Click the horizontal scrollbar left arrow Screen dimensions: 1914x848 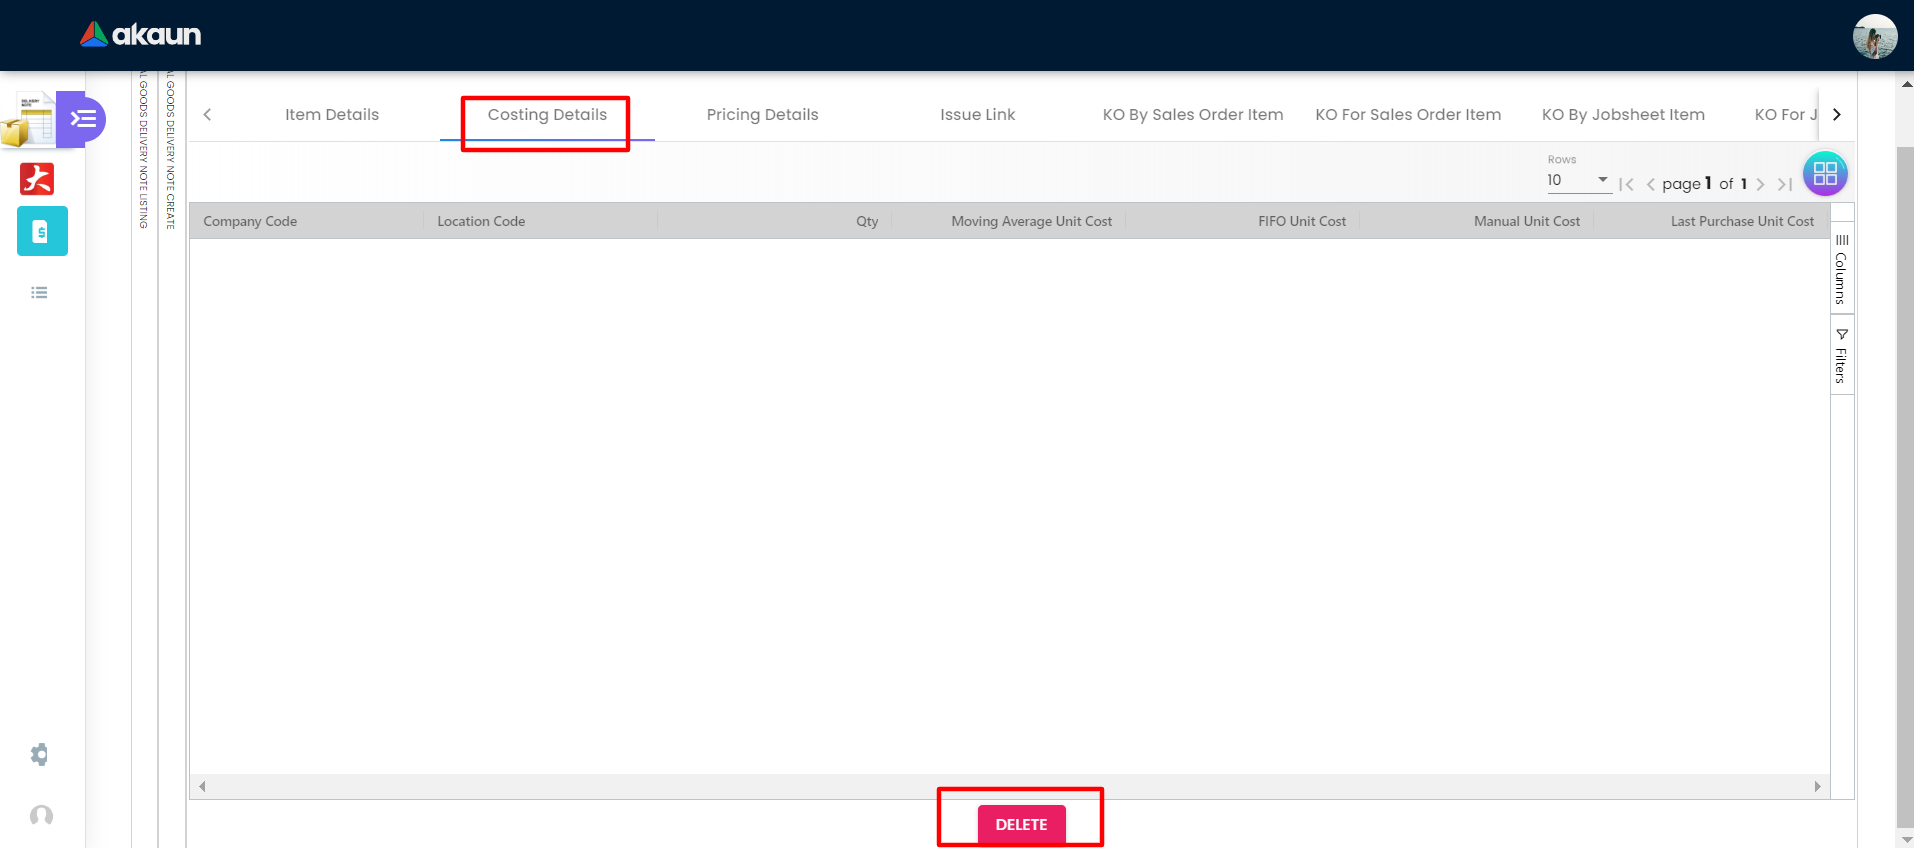[x=202, y=787]
